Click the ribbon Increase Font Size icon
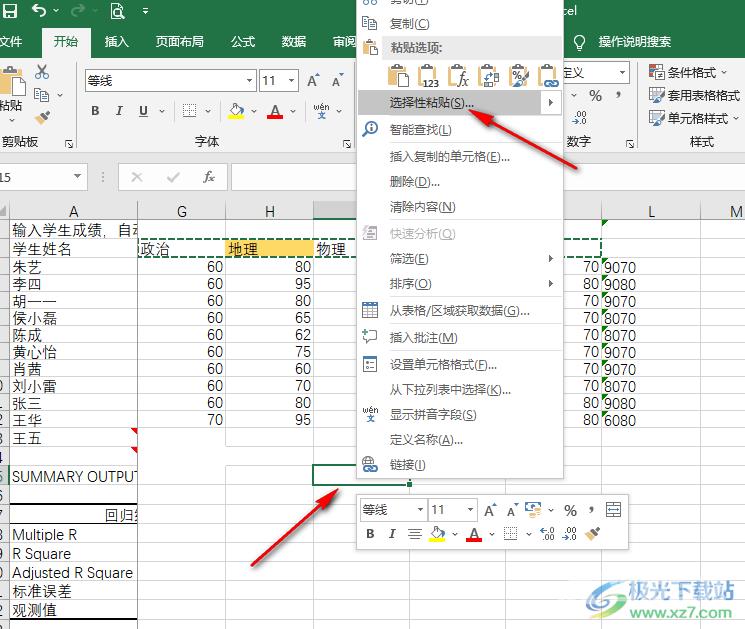 (313, 81)
